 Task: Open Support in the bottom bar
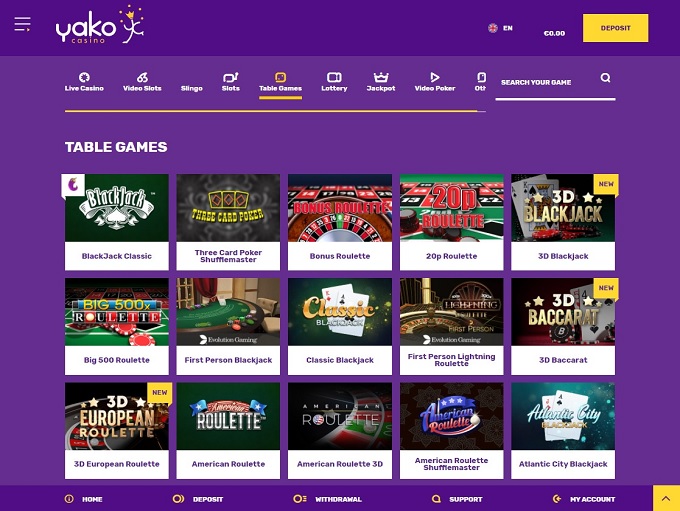458,499
